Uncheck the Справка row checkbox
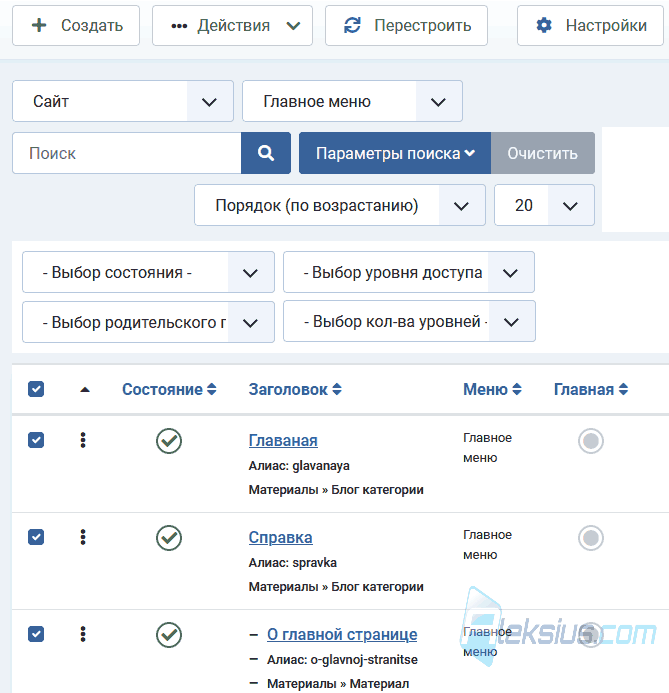This screenshot has width=669, height=693. 36,537
